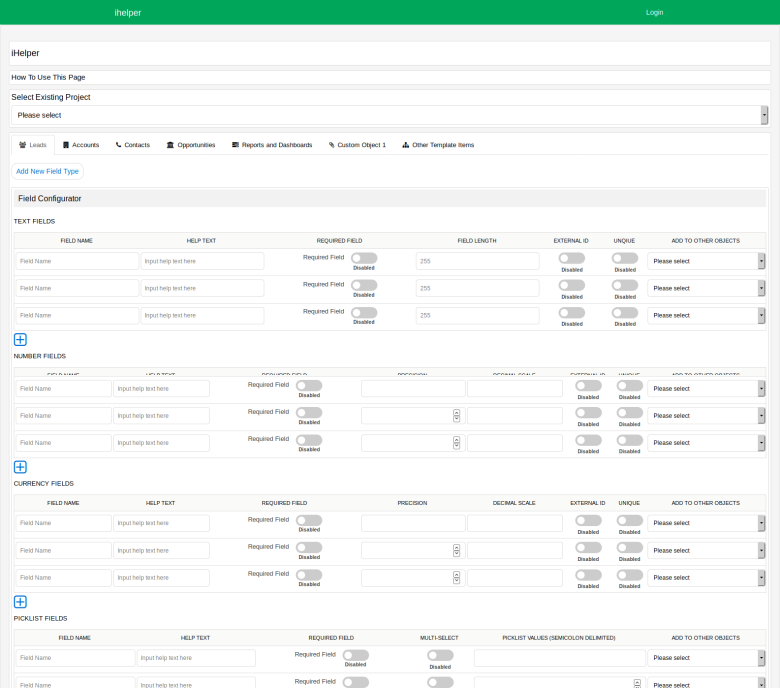This screenshot has height=688, width=780.
Task: Open Other Template Items tab
Action: [438, 145]
